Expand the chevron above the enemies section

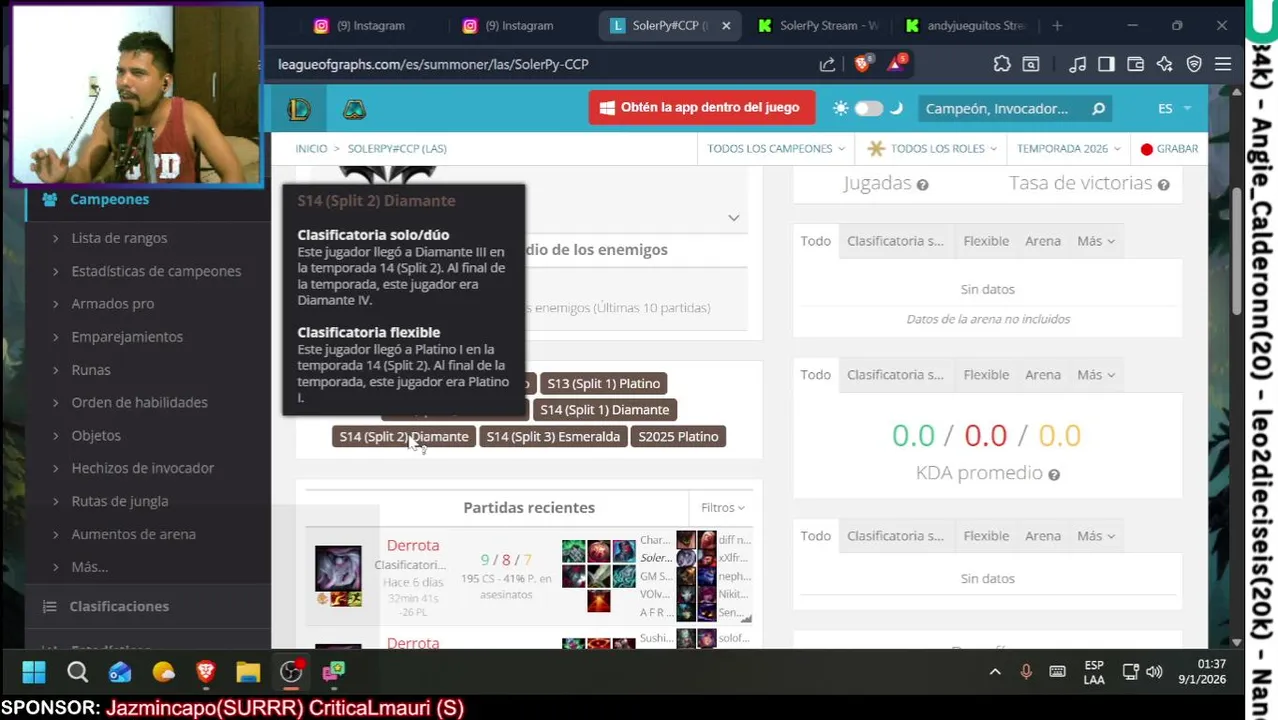tap(733, 218)
